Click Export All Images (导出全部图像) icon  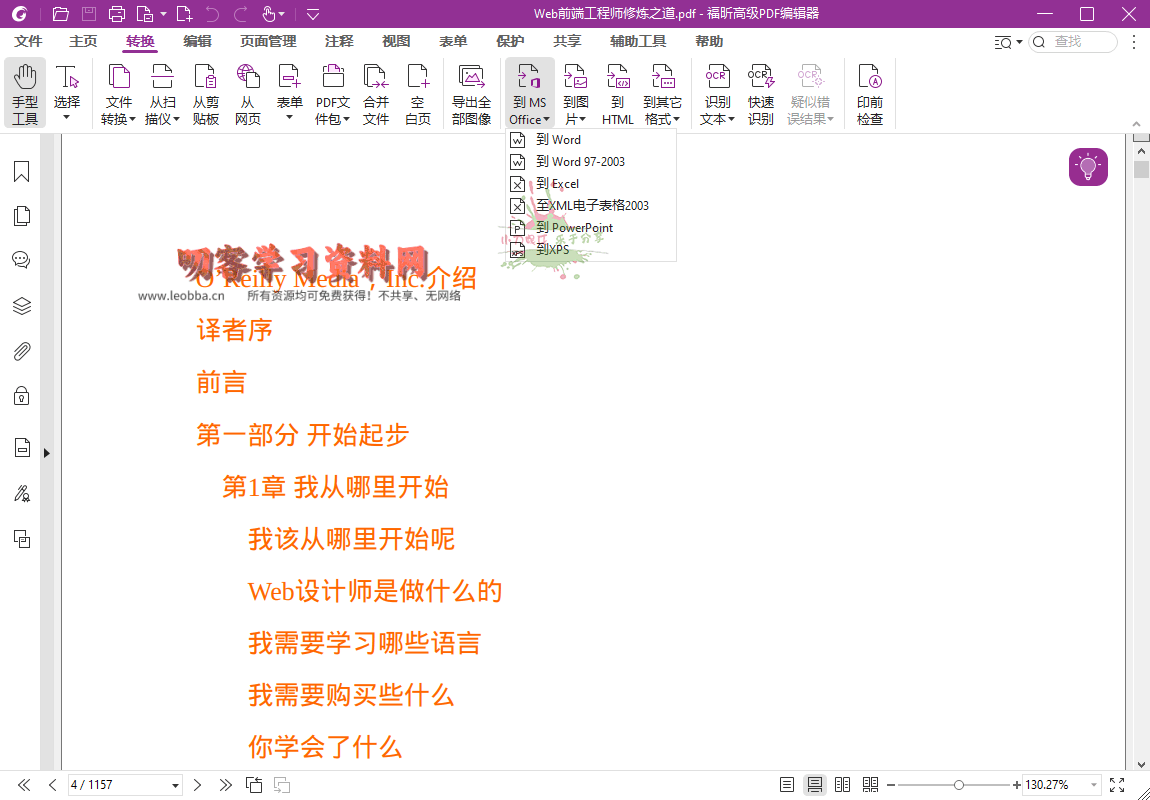pos(471,93)
